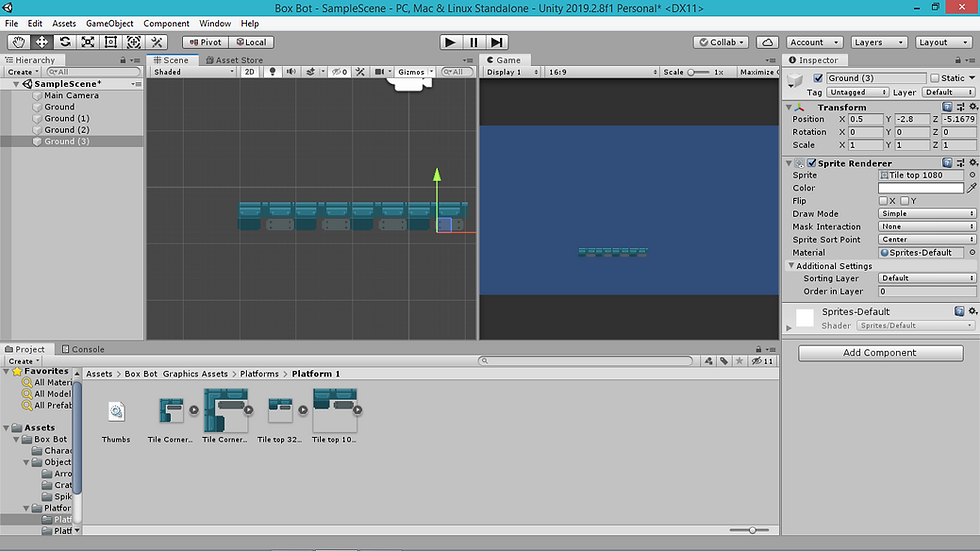
Task: Open scene camera settings icon
Action: [379, 72]
